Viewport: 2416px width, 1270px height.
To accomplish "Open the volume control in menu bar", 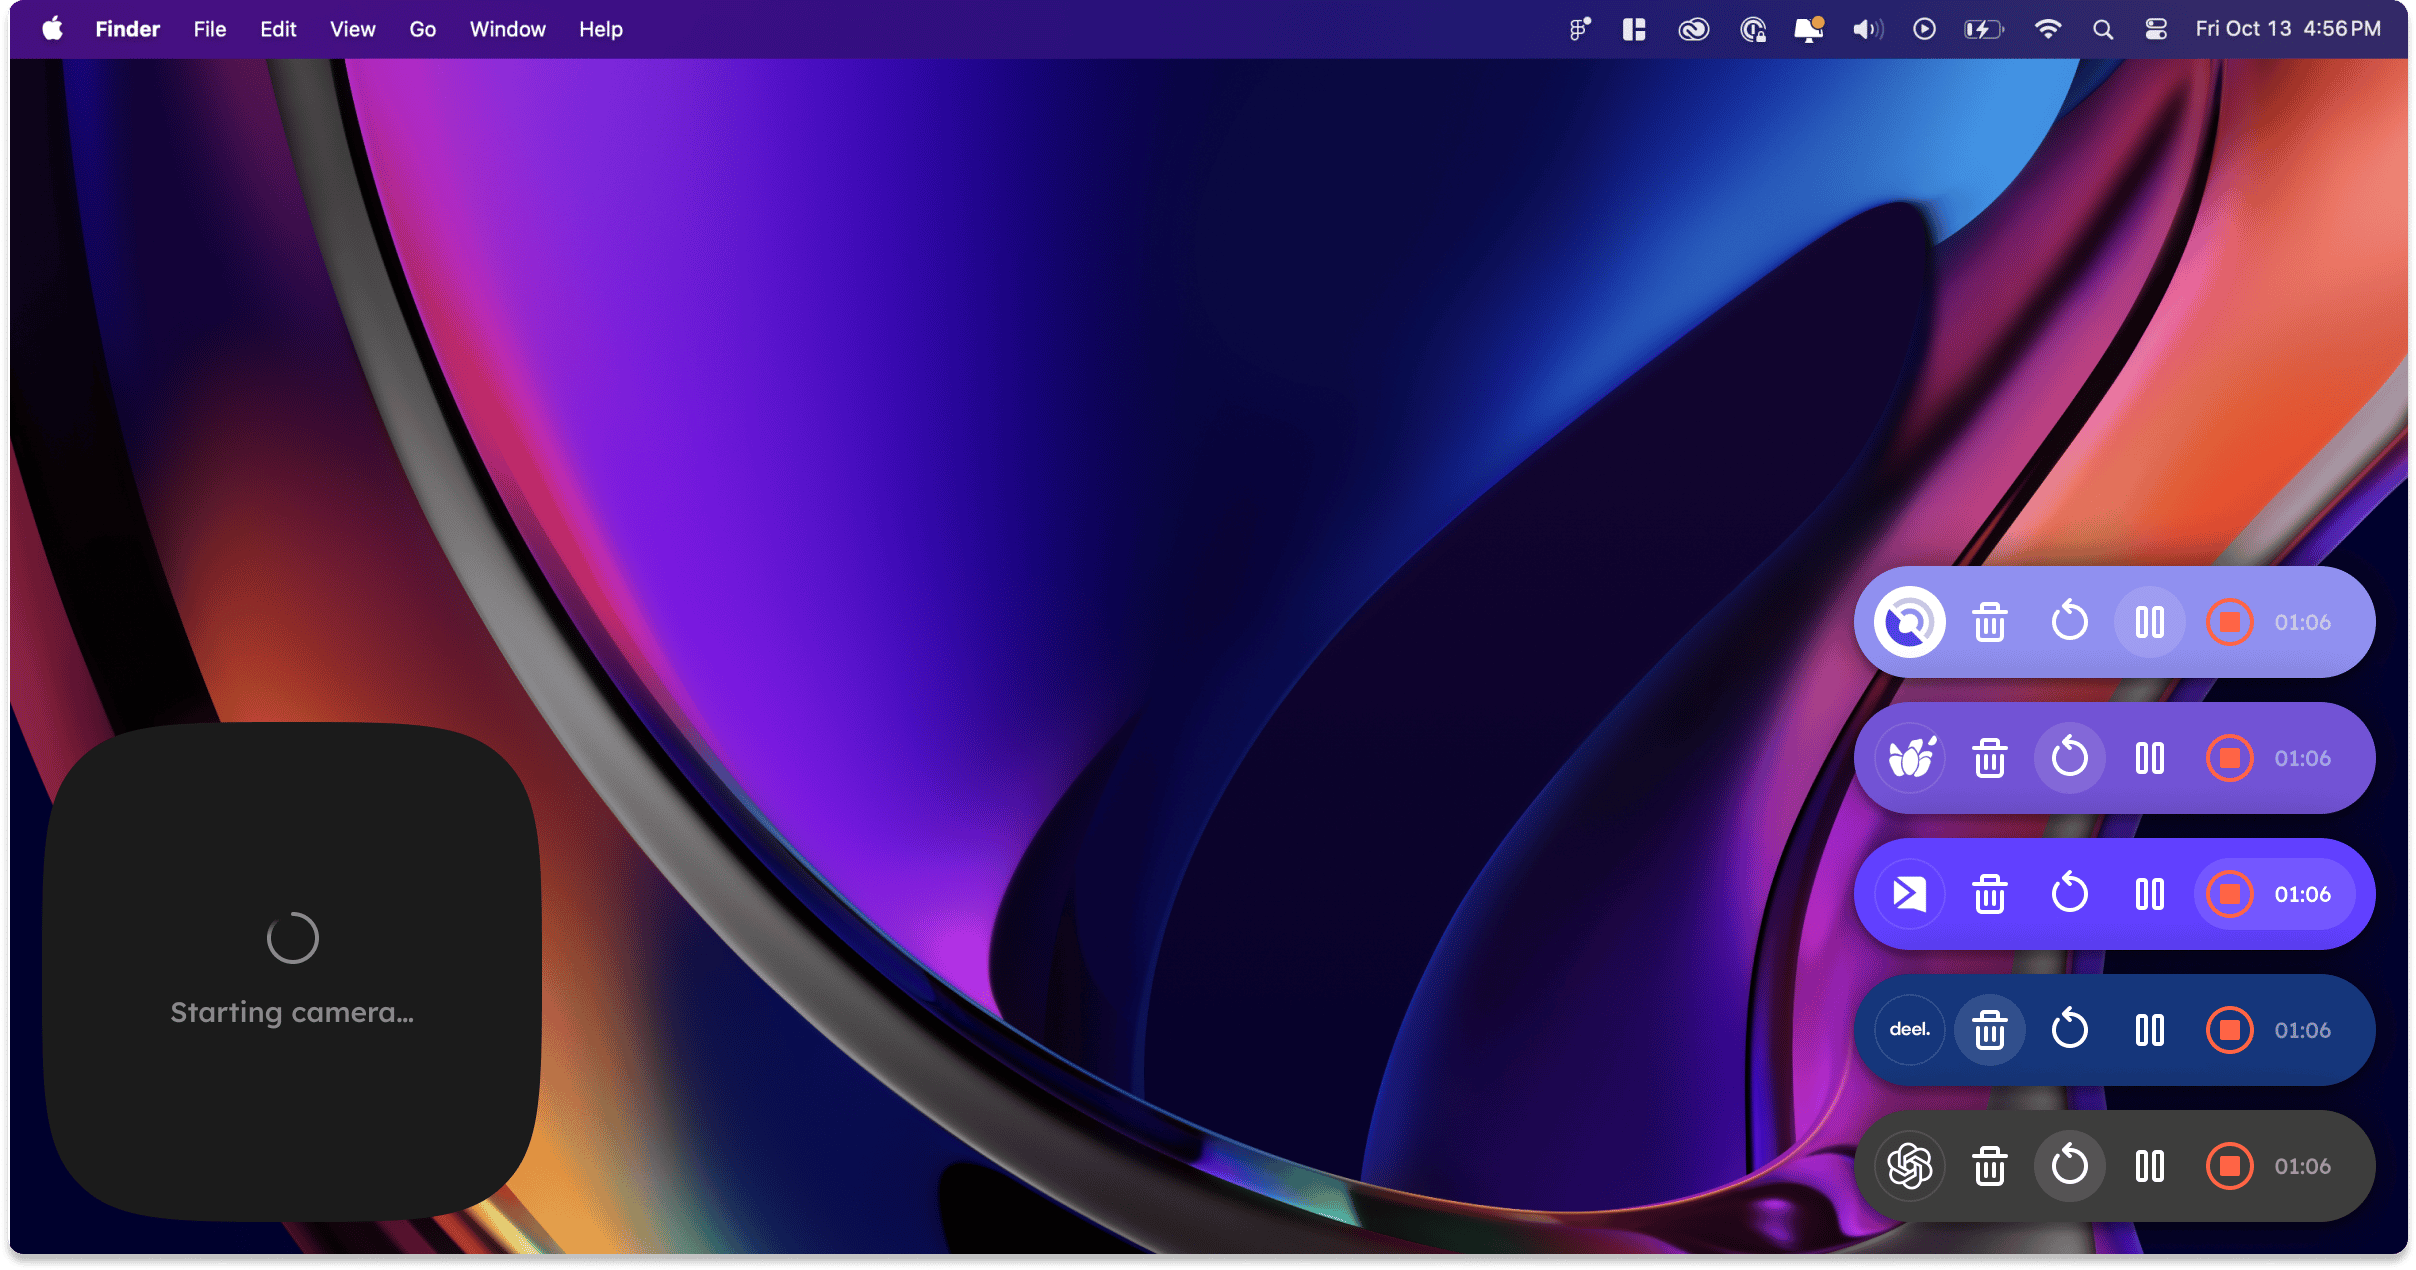I will pyautogui.click(x=1867, y=29).
